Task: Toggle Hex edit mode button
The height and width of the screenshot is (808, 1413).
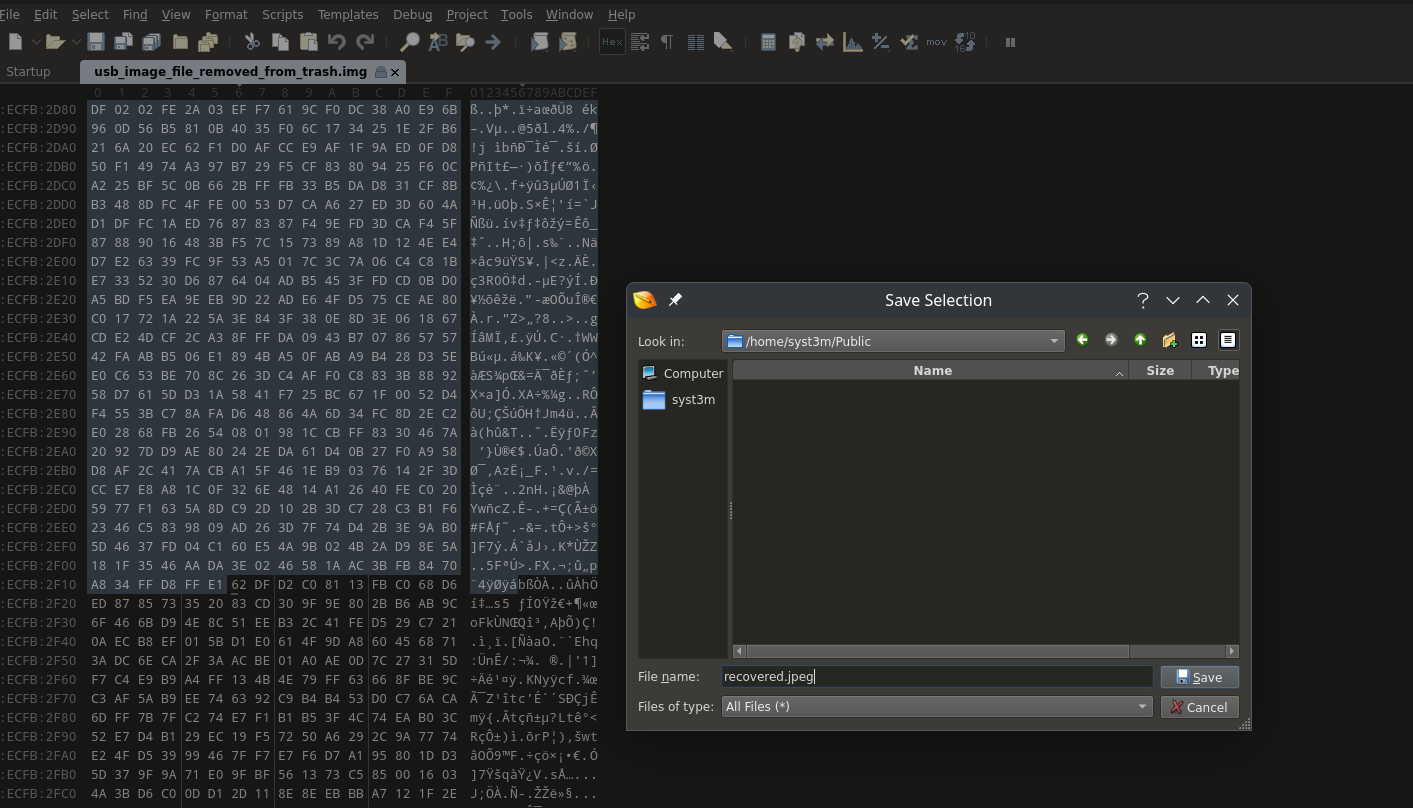Action: tap(612, 42)
